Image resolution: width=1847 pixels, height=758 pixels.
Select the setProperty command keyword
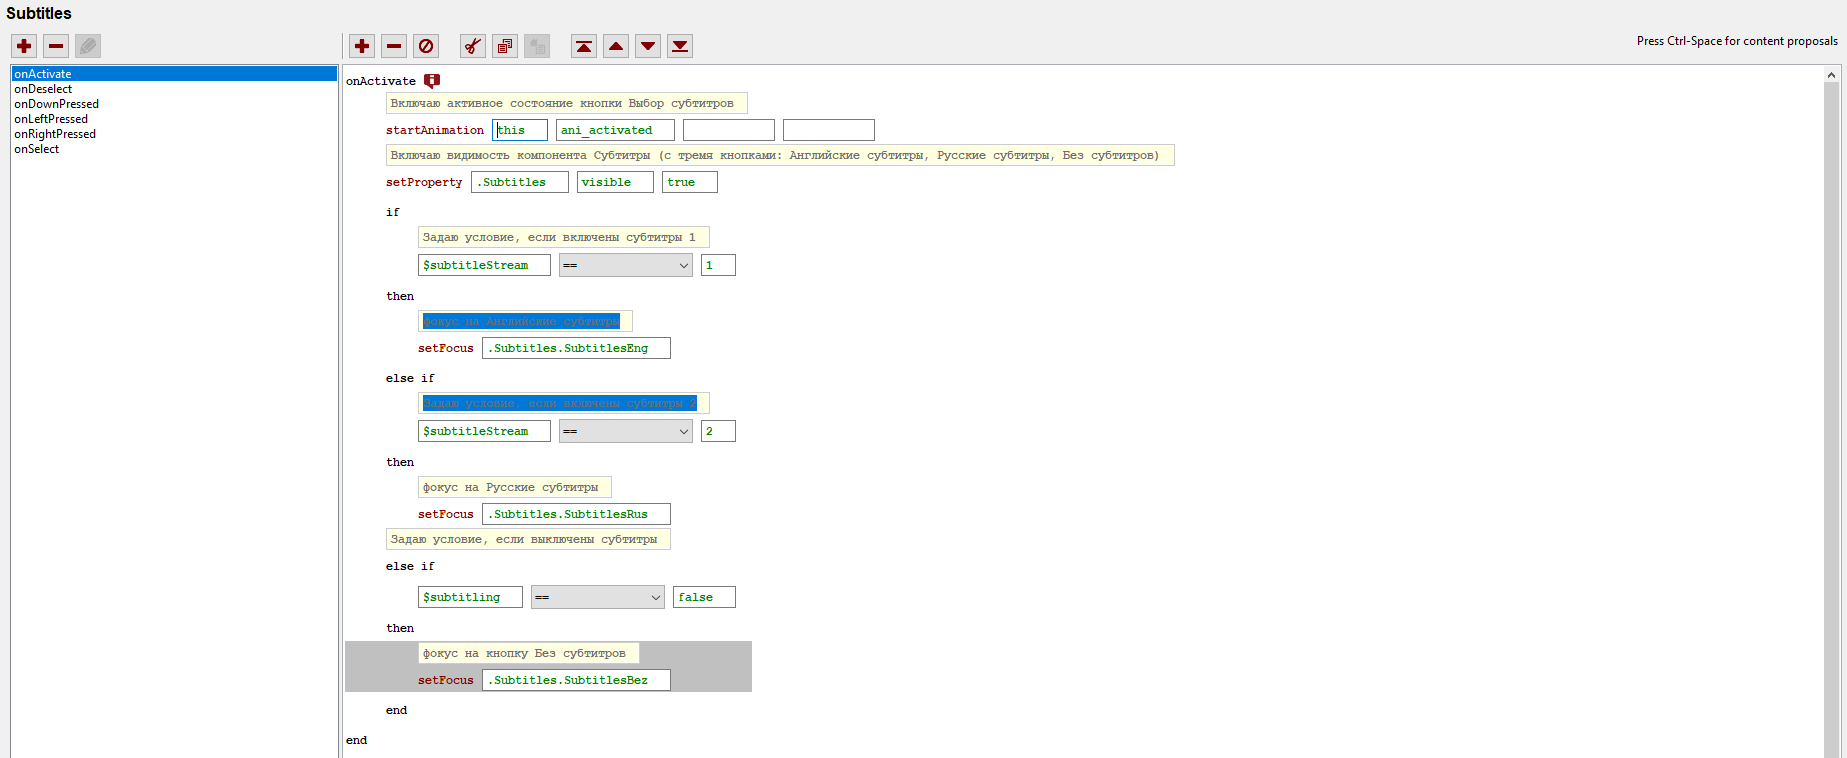(x=424, y=182)
